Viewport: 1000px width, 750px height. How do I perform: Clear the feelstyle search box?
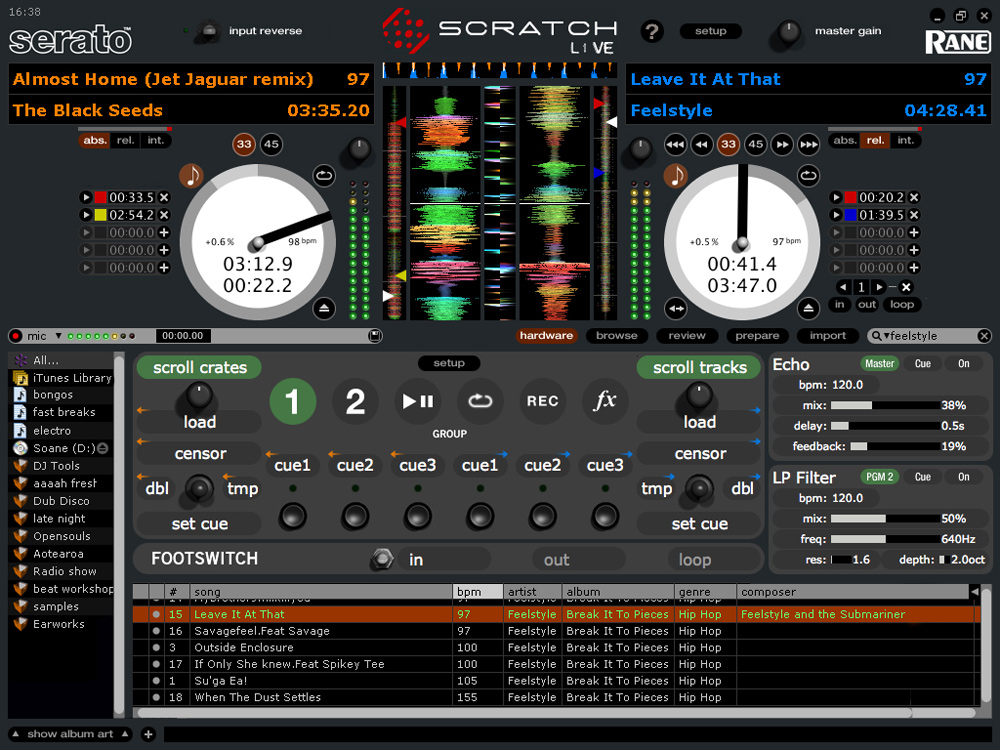984,335
